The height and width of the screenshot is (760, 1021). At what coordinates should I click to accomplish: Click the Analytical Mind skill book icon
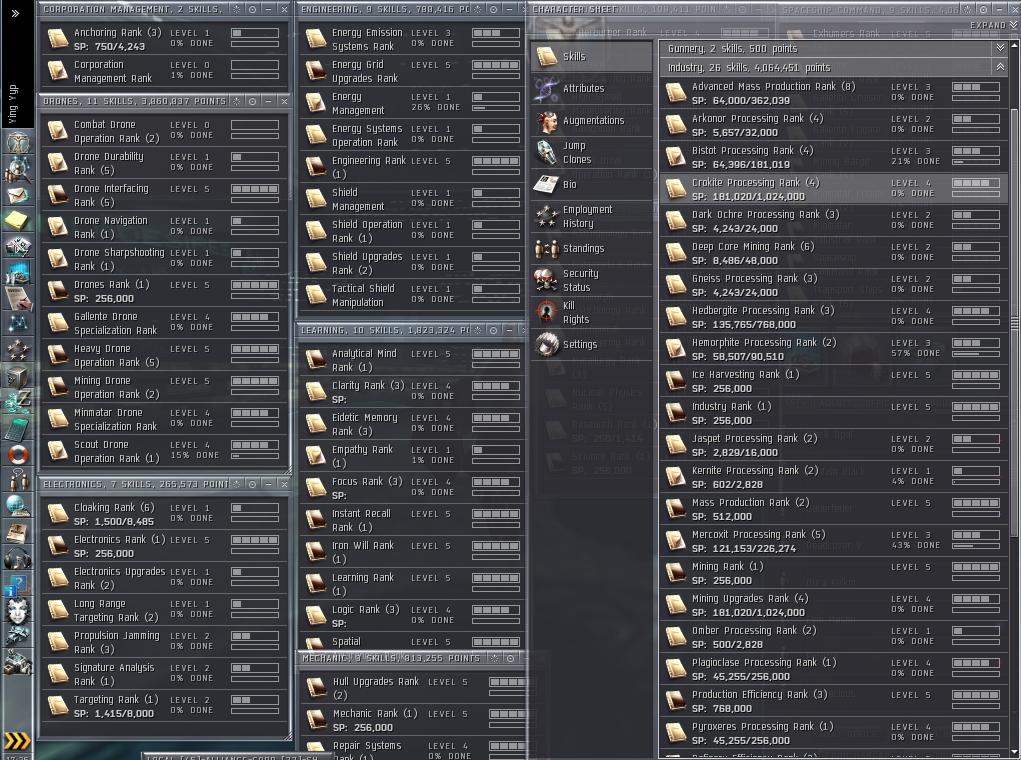pos(316,359)
